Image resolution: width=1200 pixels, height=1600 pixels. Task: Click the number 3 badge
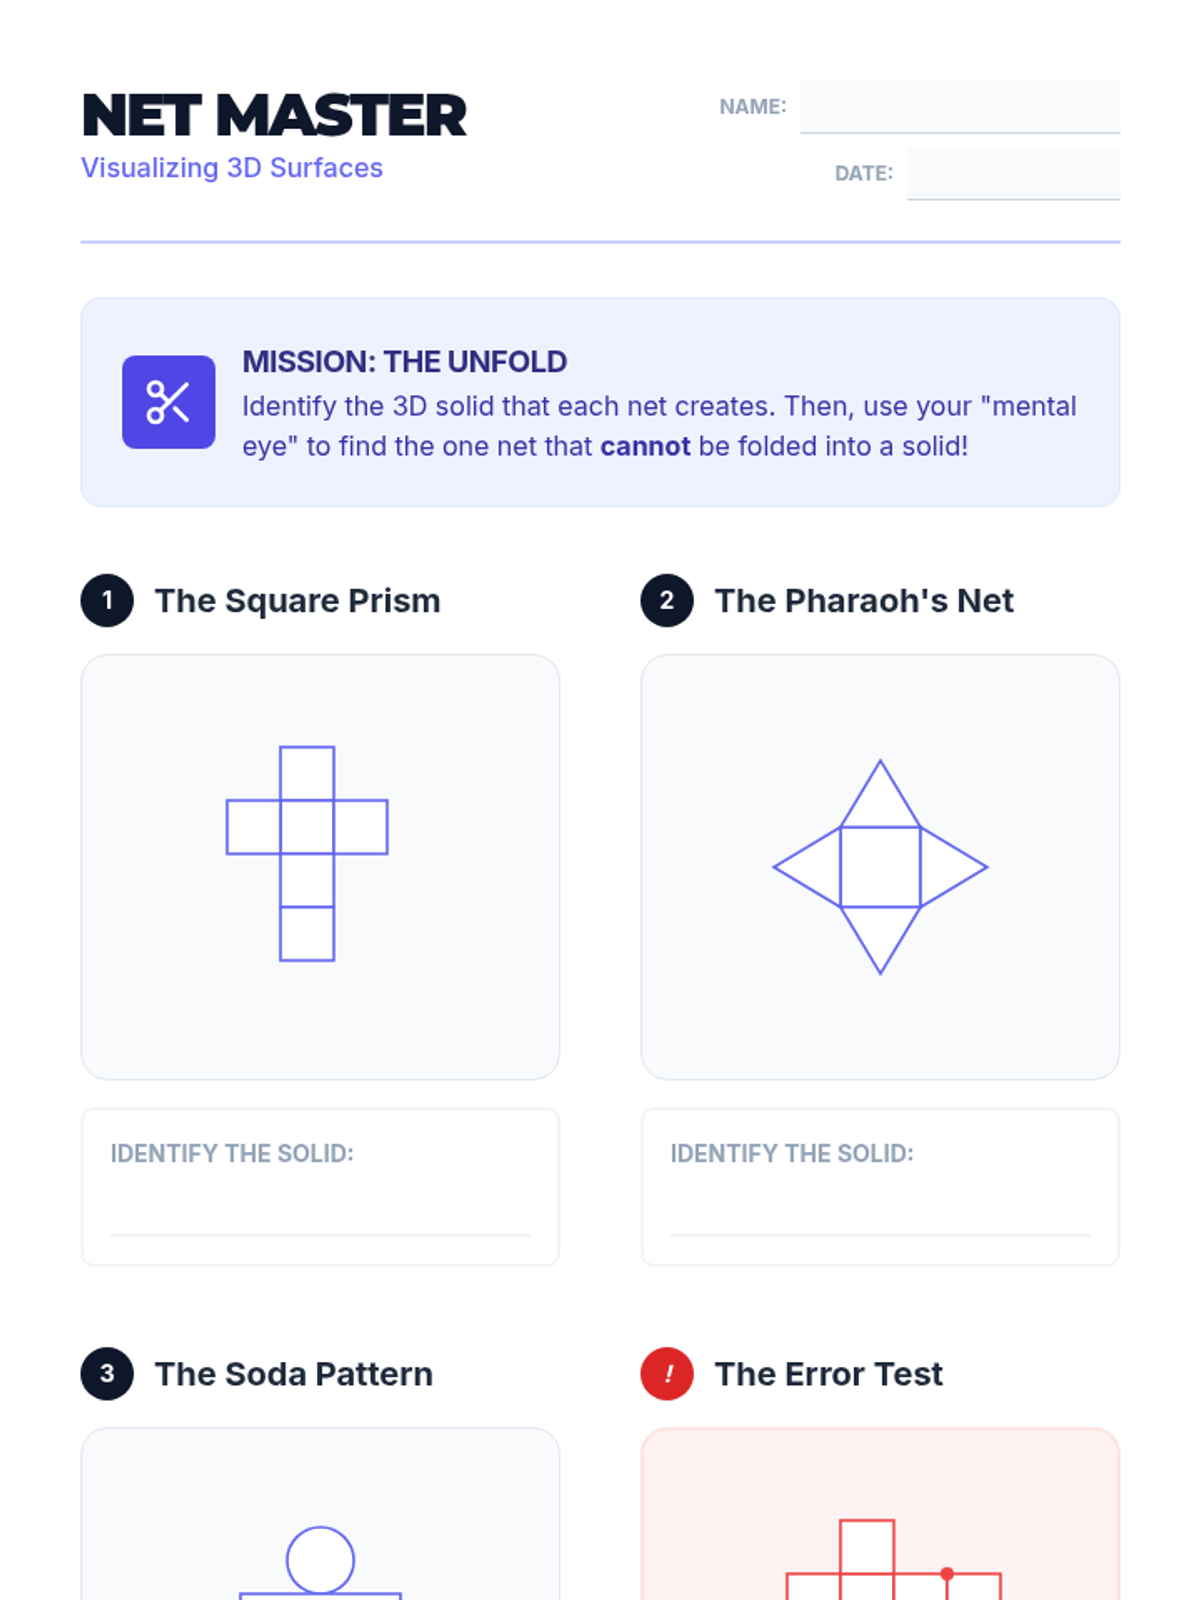point(107,1373)
